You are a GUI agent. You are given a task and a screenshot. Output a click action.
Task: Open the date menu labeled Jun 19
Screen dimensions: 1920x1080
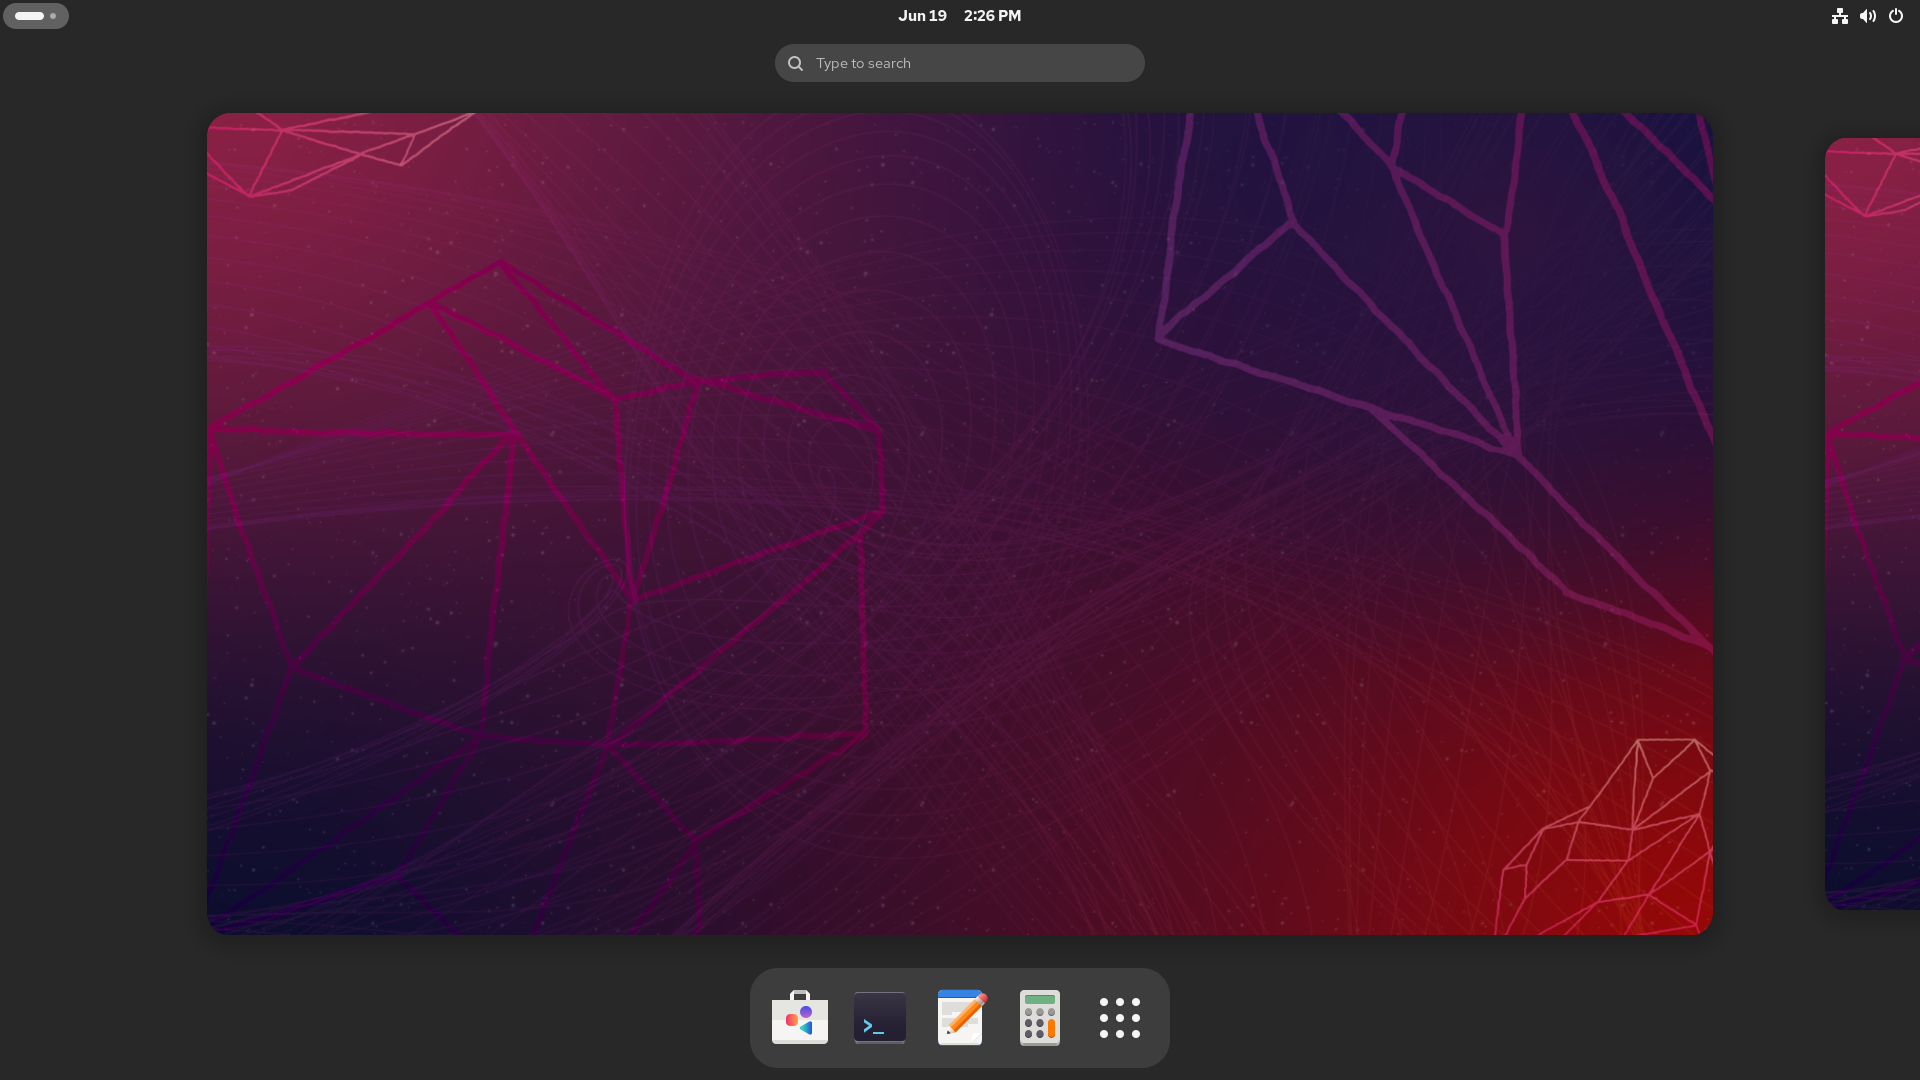coord(922,15)
